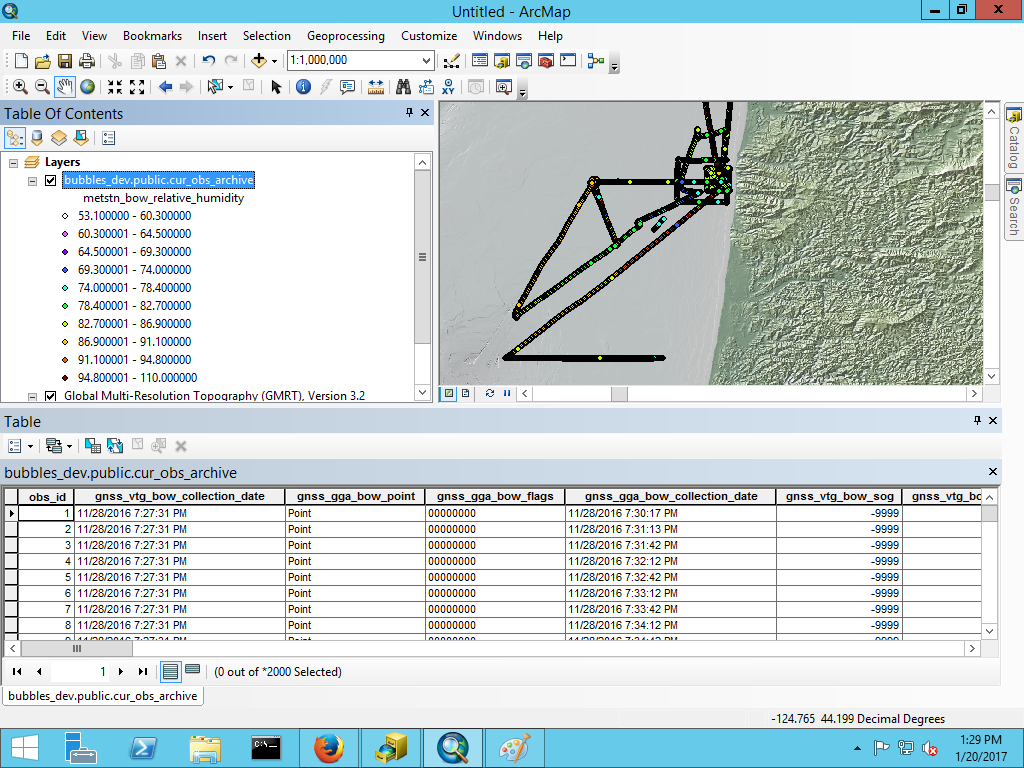The image size is (1024, 768).
Task: Undo the last action
Action: [x=209, y=61]
